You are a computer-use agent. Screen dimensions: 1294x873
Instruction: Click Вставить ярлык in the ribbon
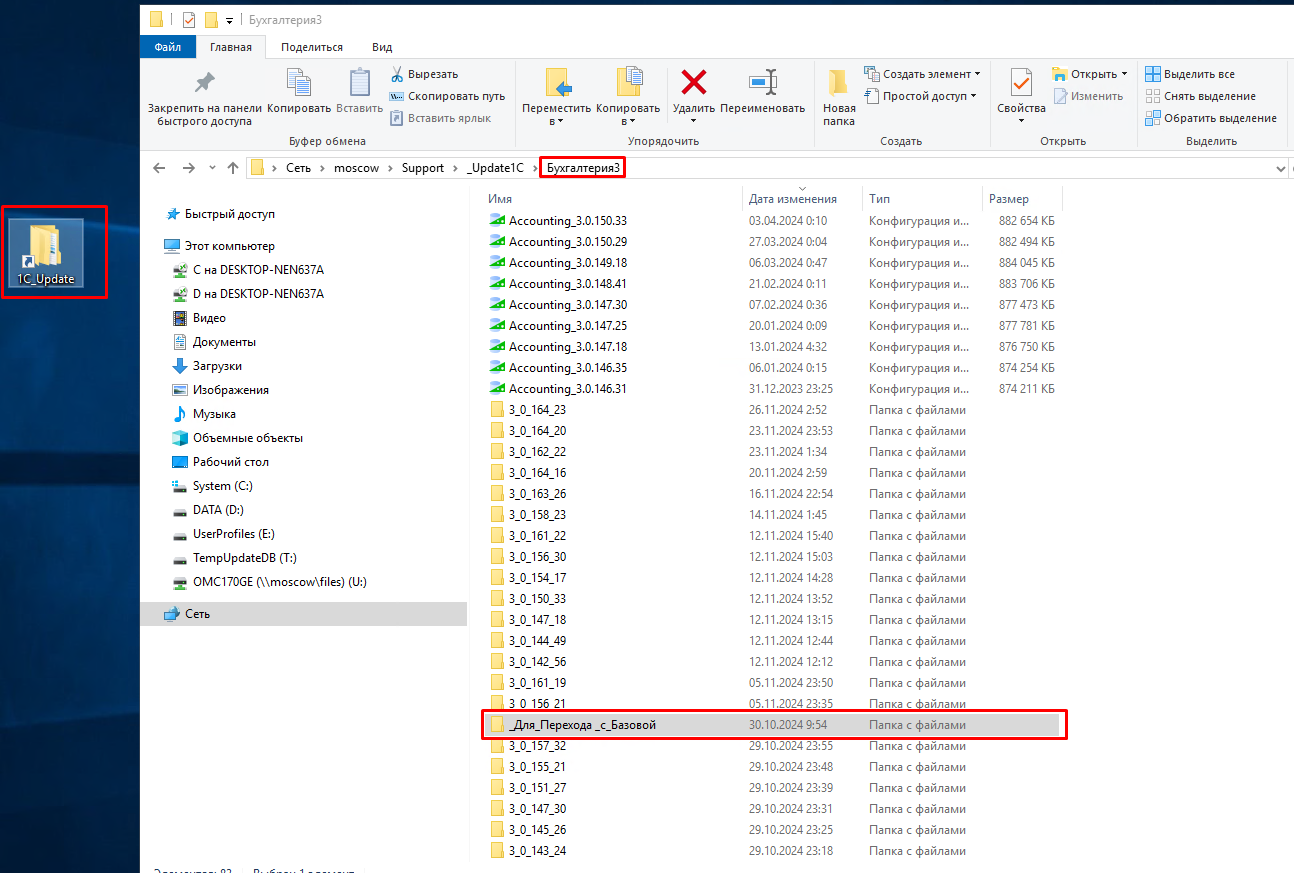[440, 118]
